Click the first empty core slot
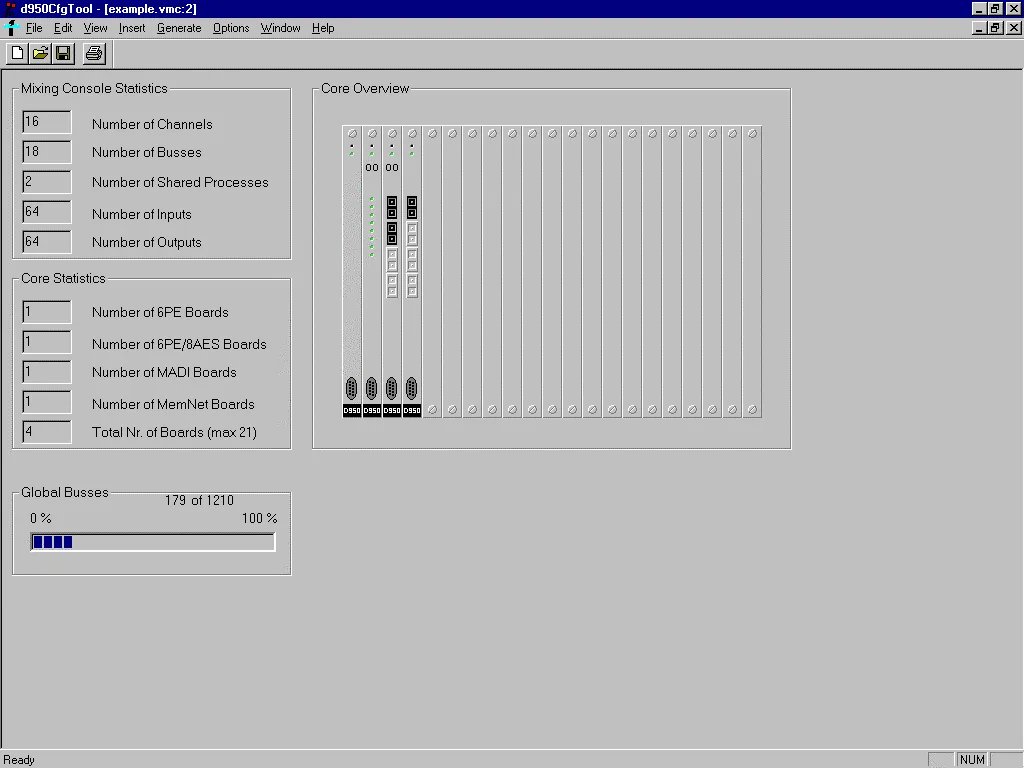Viewport: 1024px width, 768px height. 432,272
